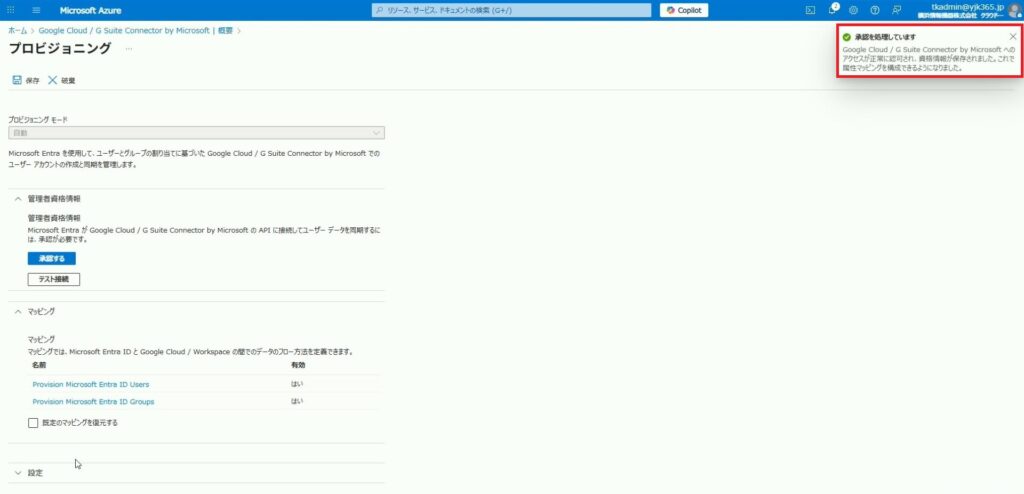Click the 破棄 discard toolbar button
Image resolution: width=1024 pixels, height=494 pixels.
click(x=62, y=80)
